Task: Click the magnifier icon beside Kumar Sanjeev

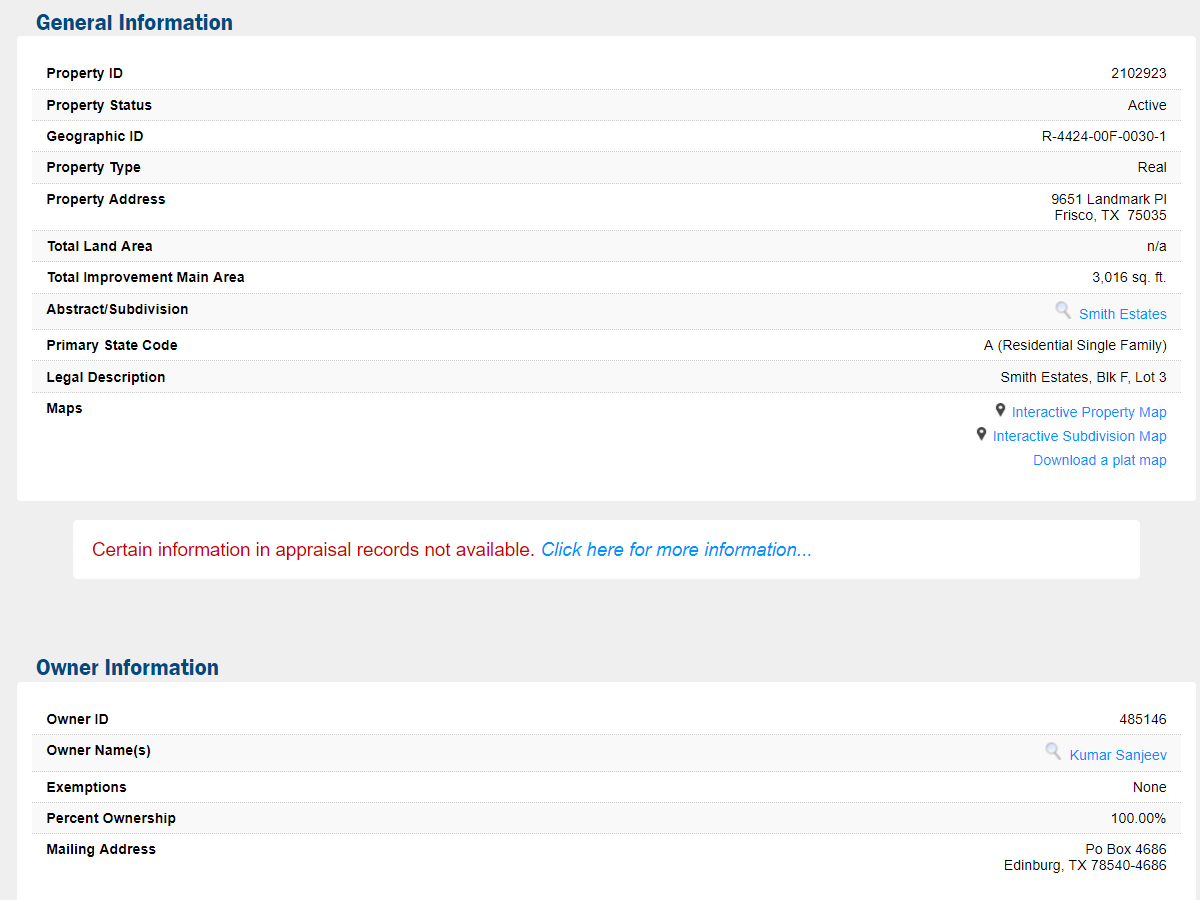Action: coord(1053,751)
